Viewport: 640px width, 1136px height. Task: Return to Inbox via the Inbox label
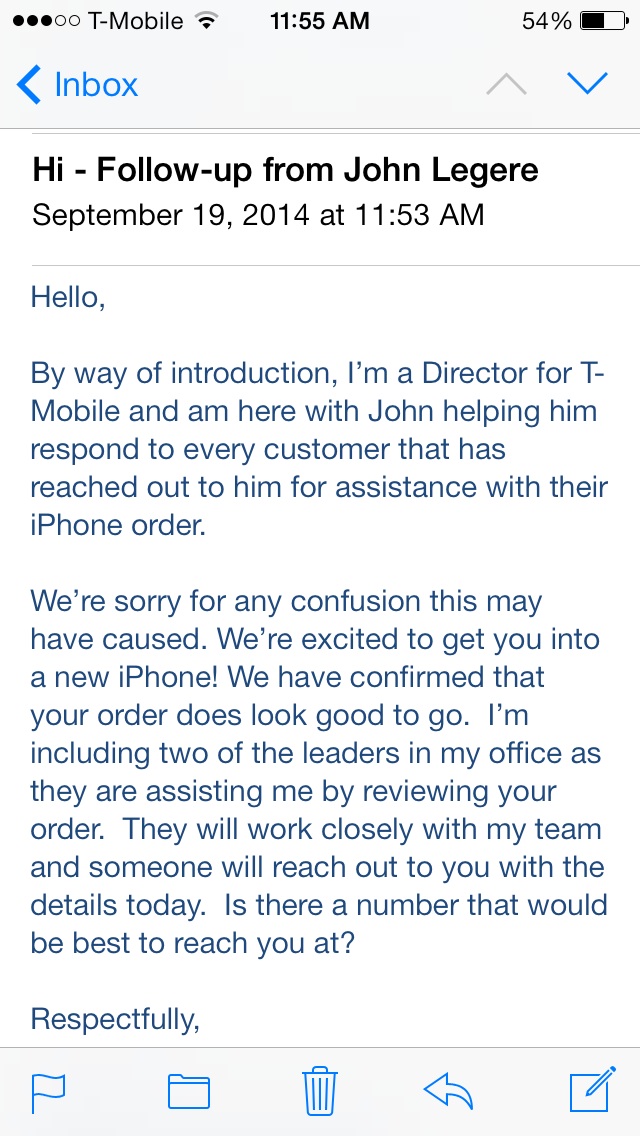click(x=96, y=85)
